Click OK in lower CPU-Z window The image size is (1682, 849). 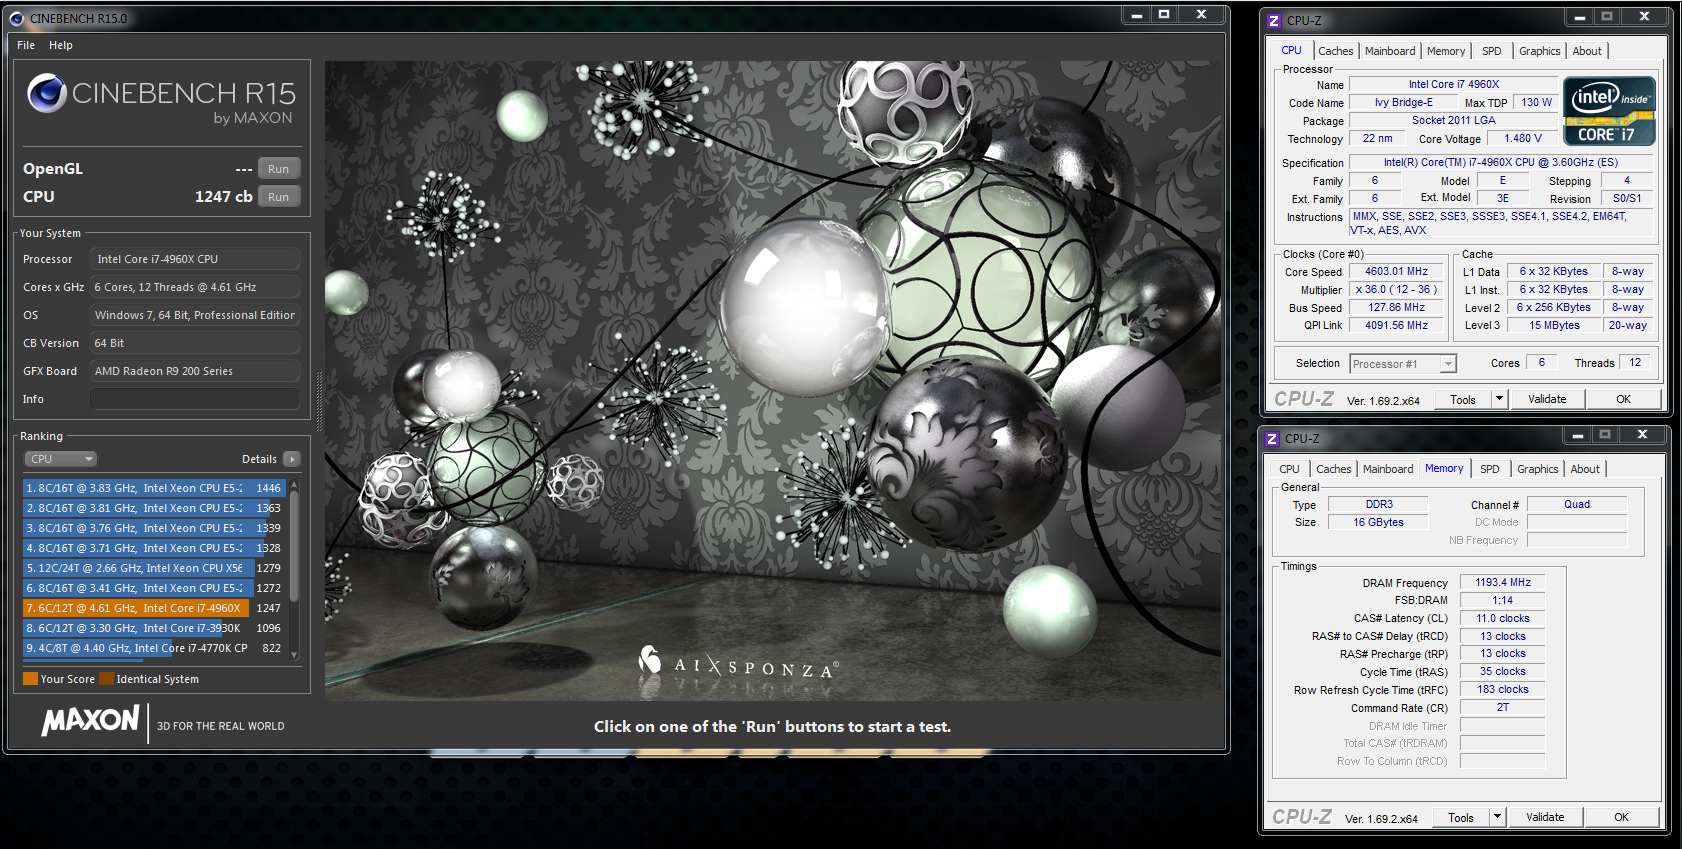pyautogui.click(x=1621, y=817)
